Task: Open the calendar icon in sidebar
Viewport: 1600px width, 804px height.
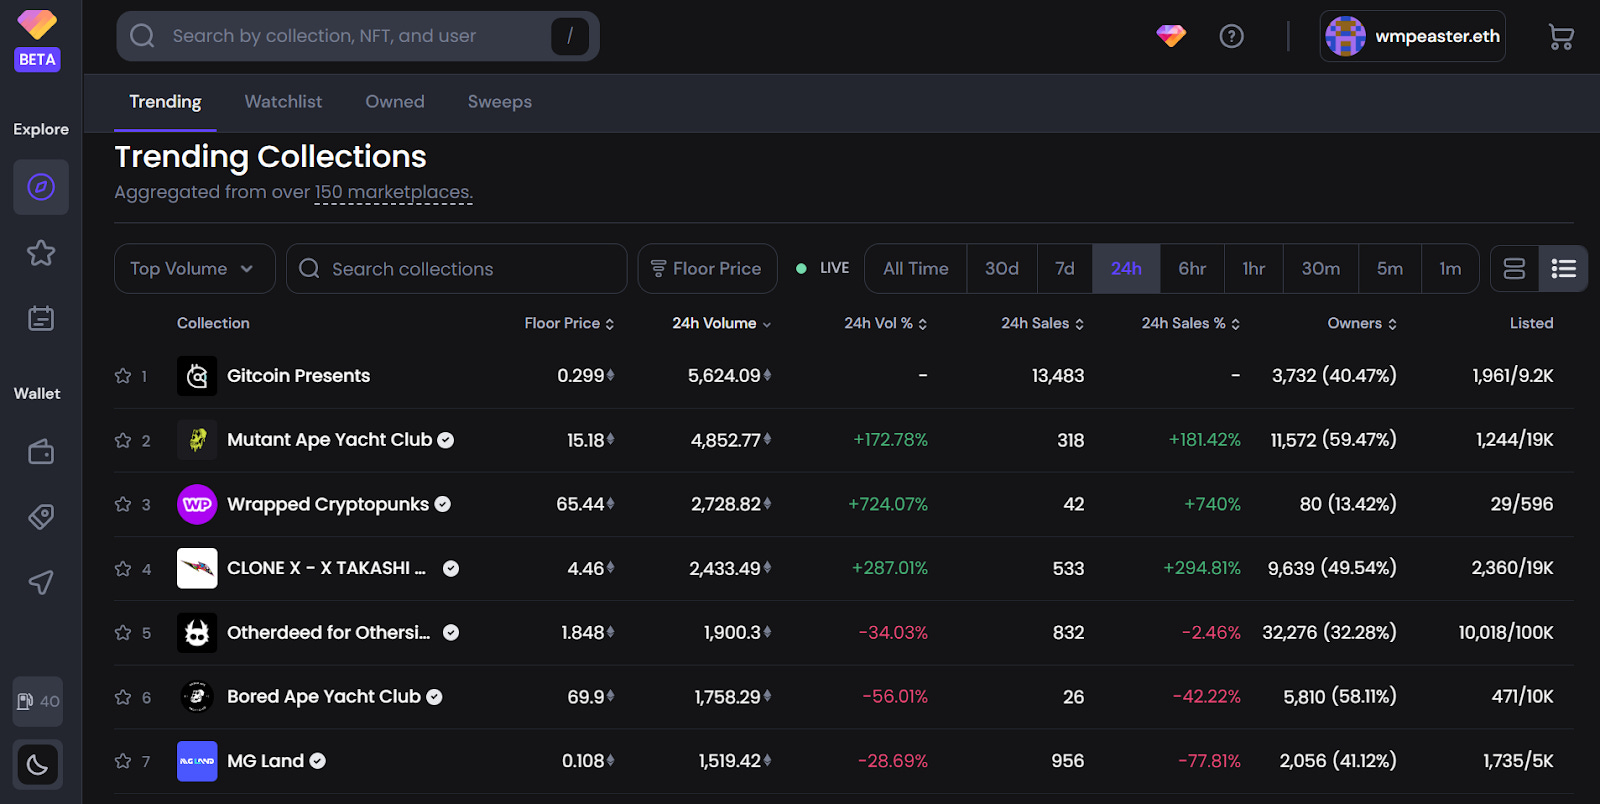Action: coord(41,319)
